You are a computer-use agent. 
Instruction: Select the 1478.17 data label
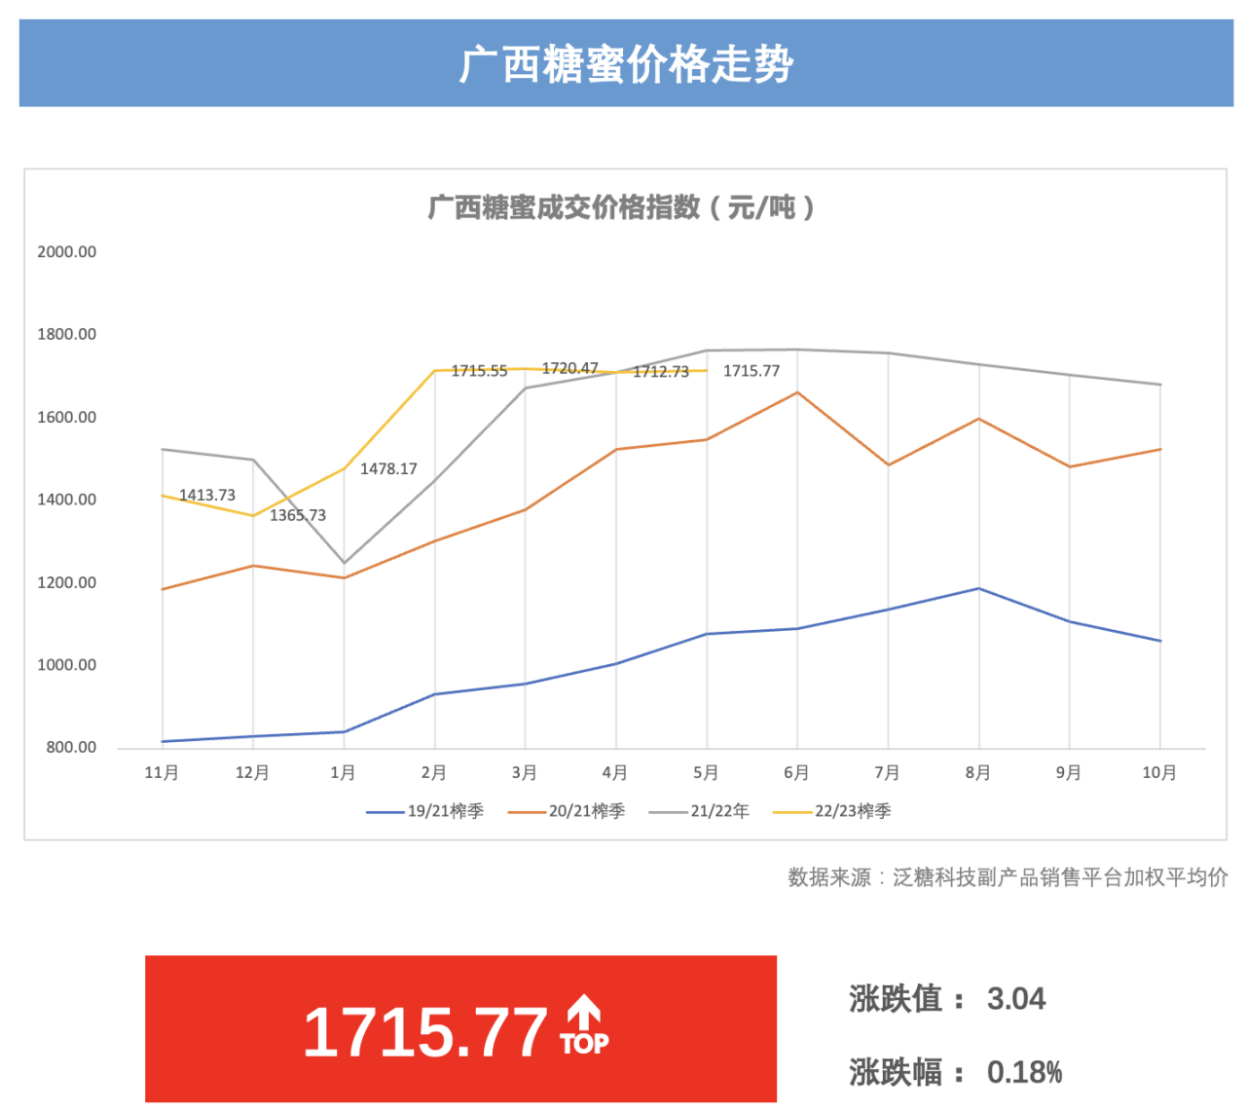pyautogui.click(x=388, y=469)
